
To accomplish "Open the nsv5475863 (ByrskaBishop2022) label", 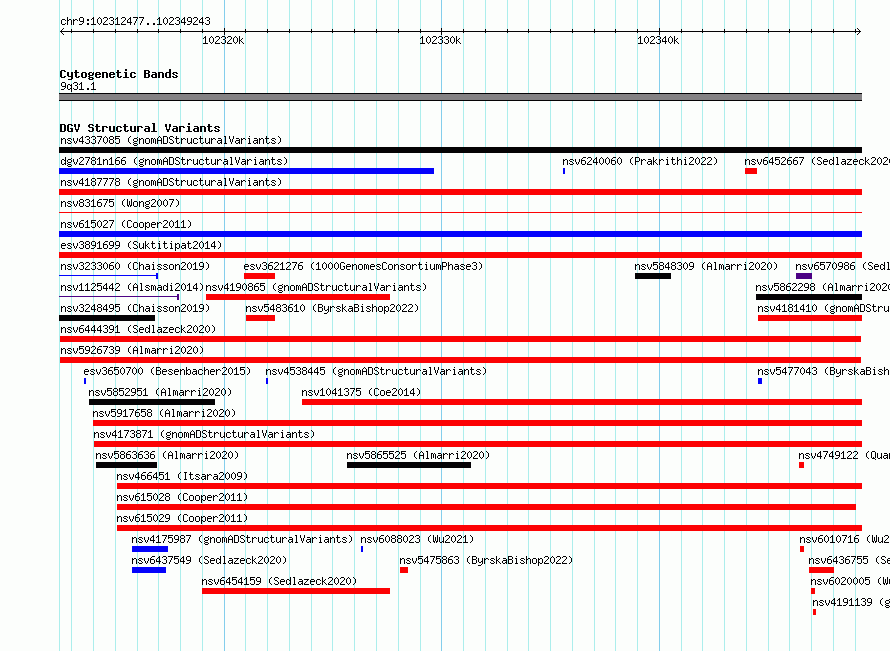I will click(x=486, y=560).
